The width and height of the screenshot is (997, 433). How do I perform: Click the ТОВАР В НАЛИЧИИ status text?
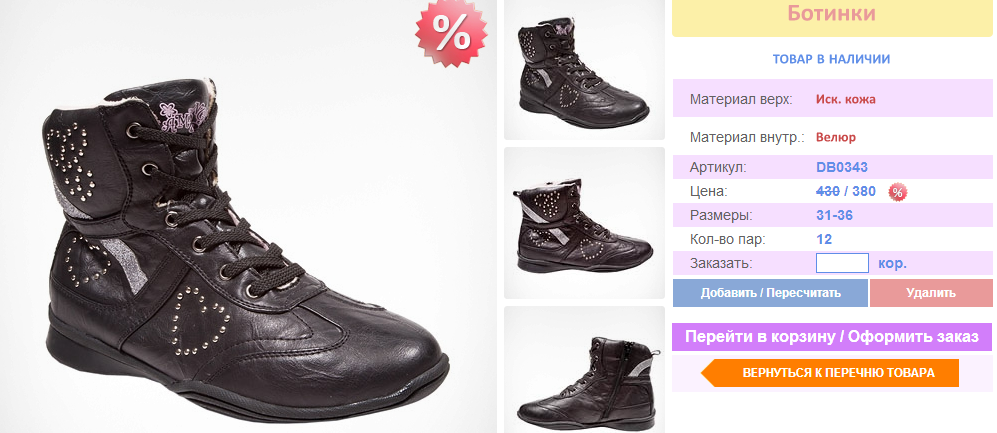[831, 59]
